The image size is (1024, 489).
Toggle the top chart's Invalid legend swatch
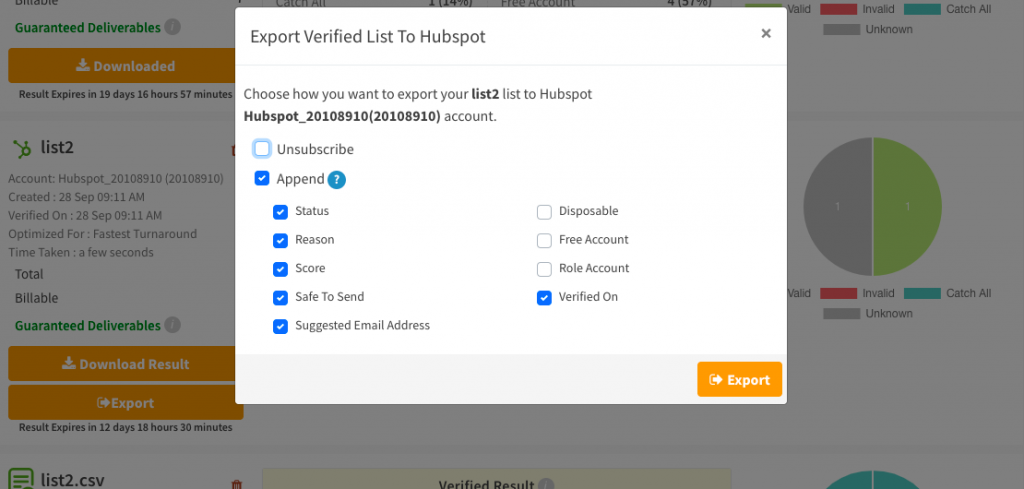pyautogui.click(x=838, y=9)
